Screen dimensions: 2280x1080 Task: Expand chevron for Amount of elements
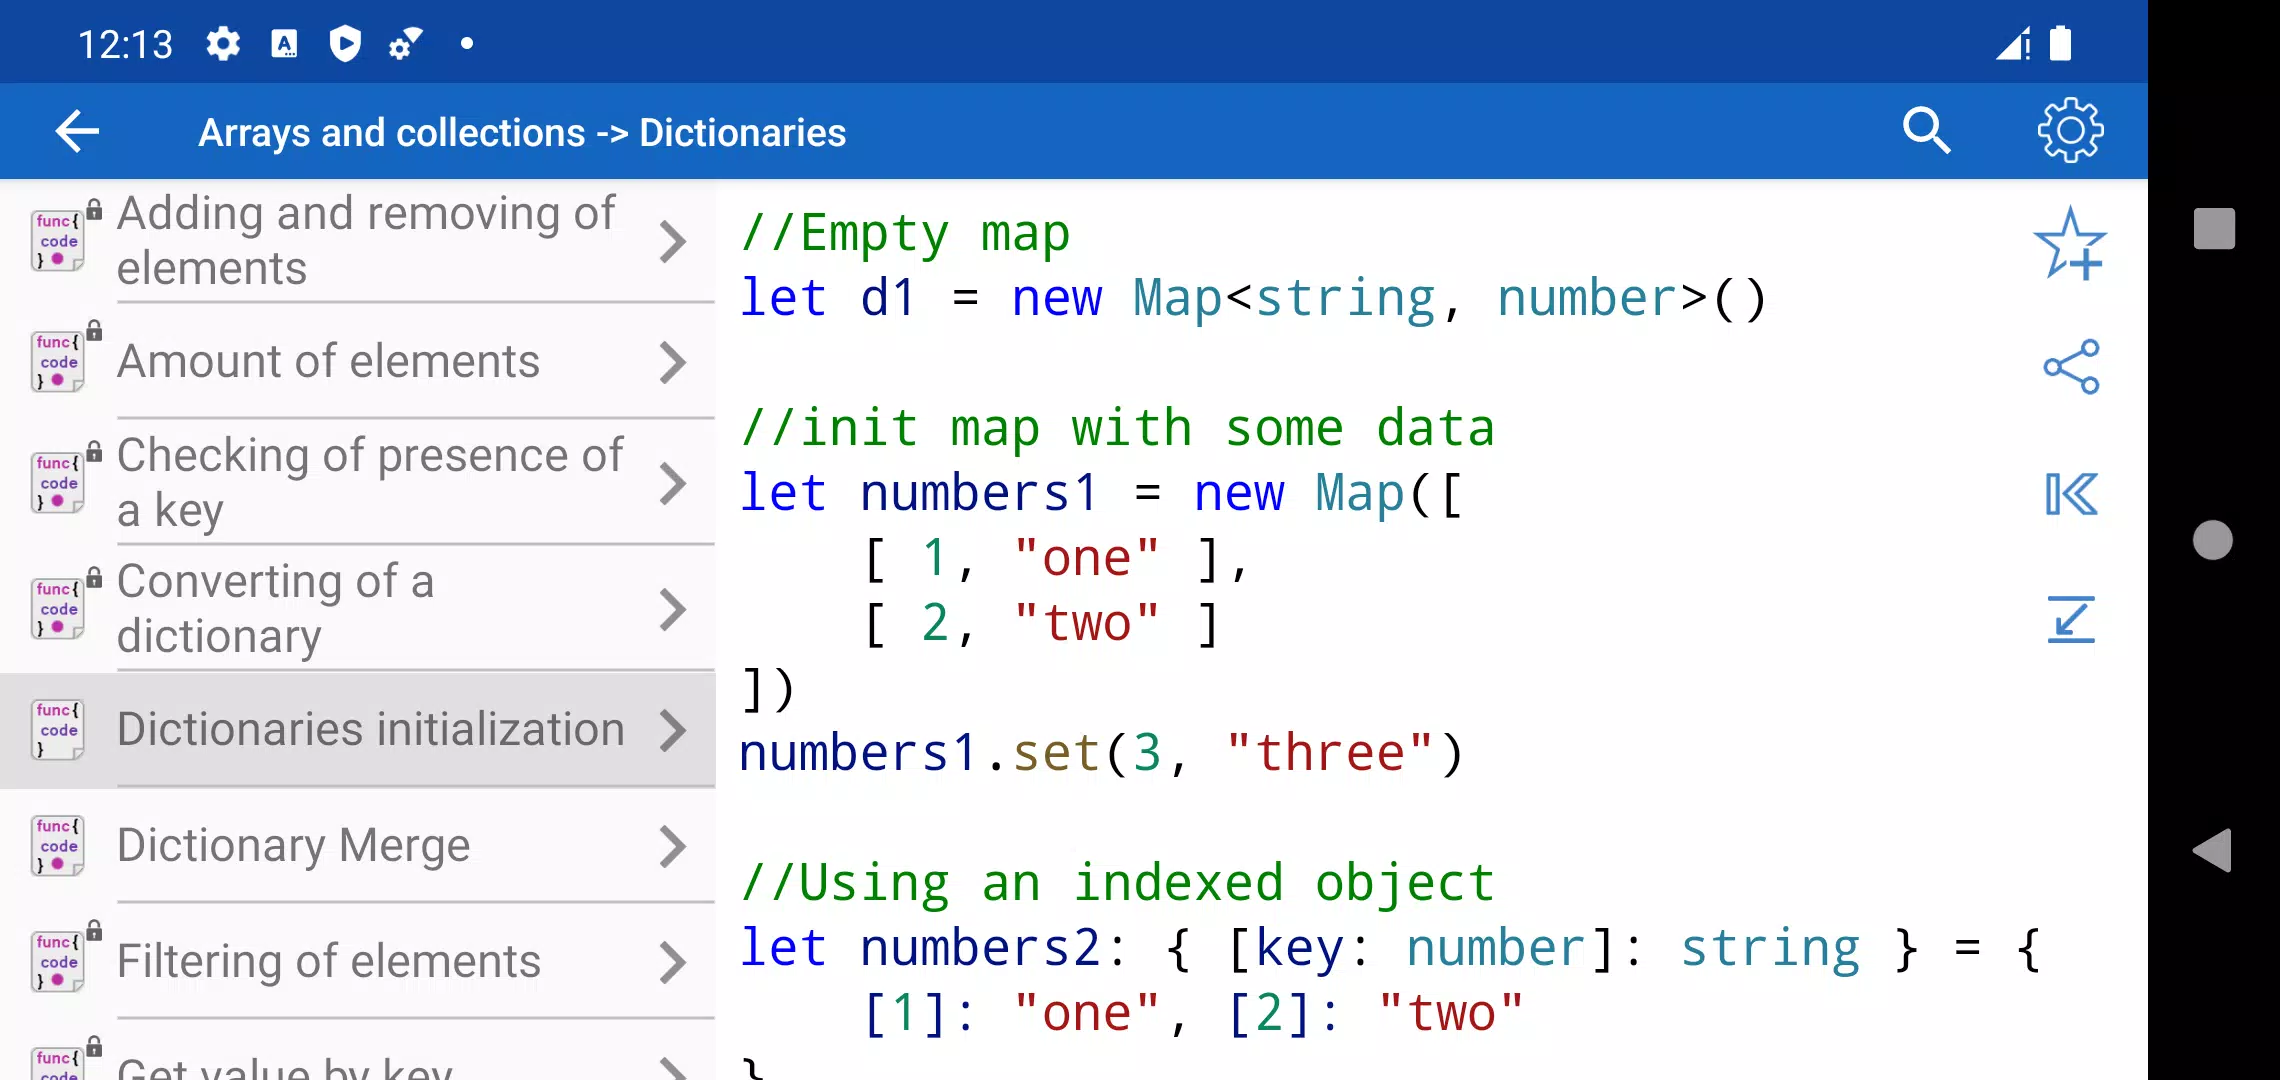click(x=673, y=363)
